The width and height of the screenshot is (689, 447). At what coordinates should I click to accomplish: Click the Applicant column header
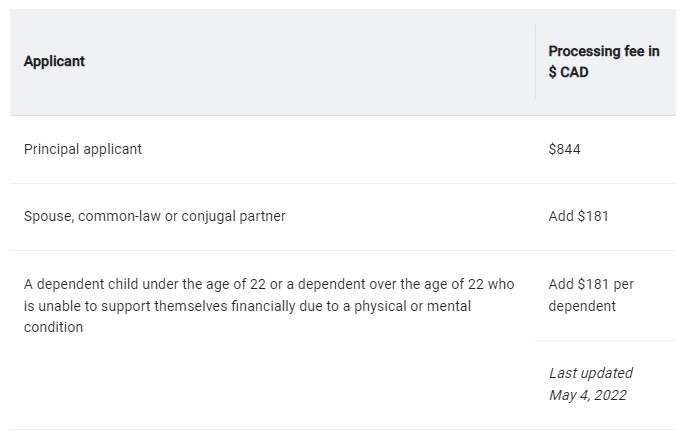(x=54, y=61)
